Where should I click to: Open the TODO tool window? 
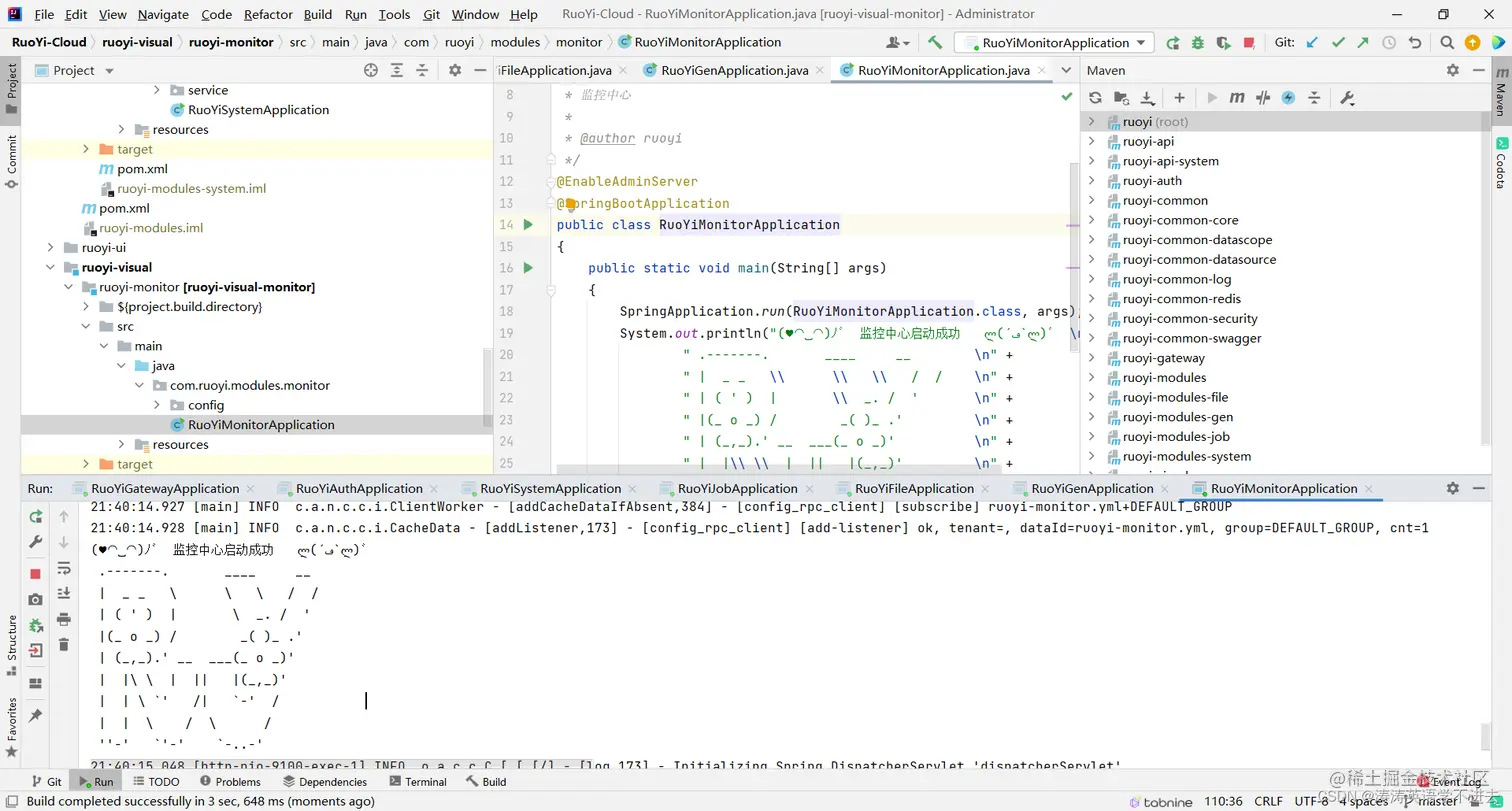pyautogui.click(x=156, y=782)
